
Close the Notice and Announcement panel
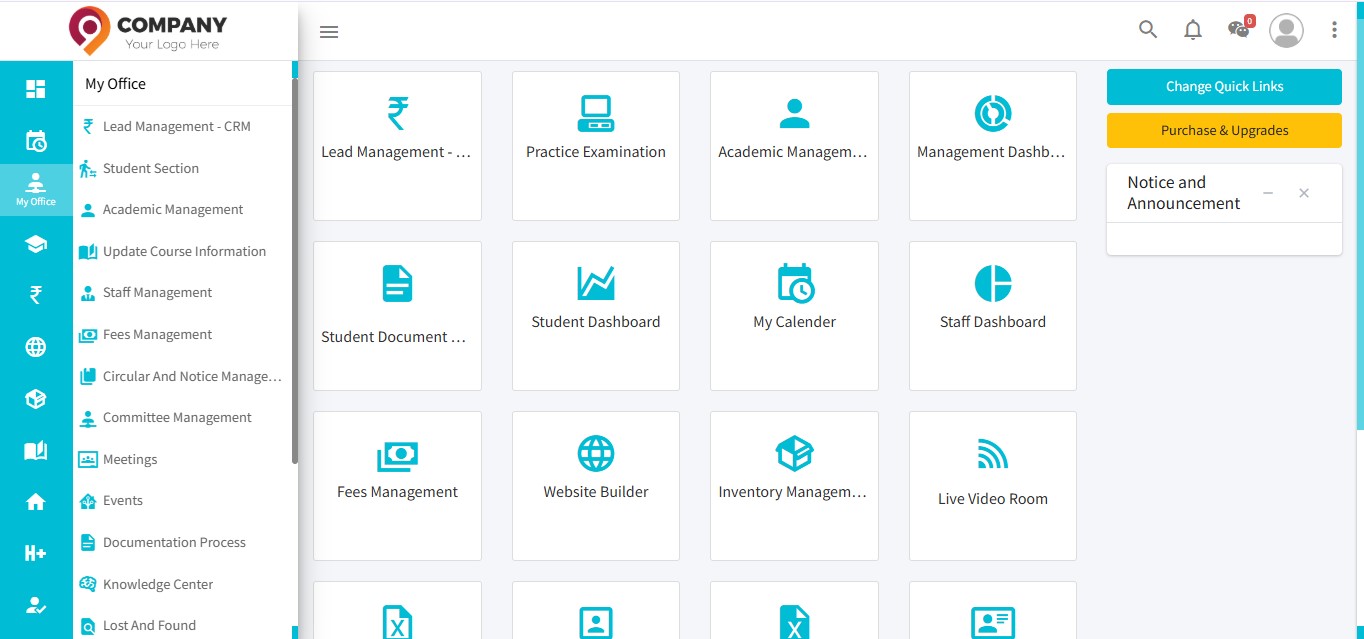pyautogui.click(x=1304, y=193)
